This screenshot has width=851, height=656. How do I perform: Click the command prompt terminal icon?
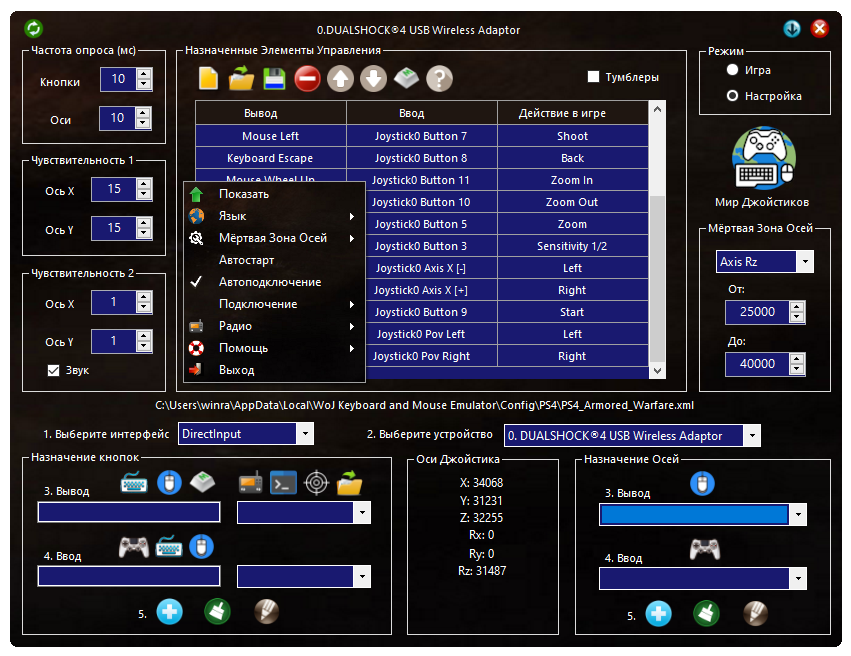[x=283, y=482]
